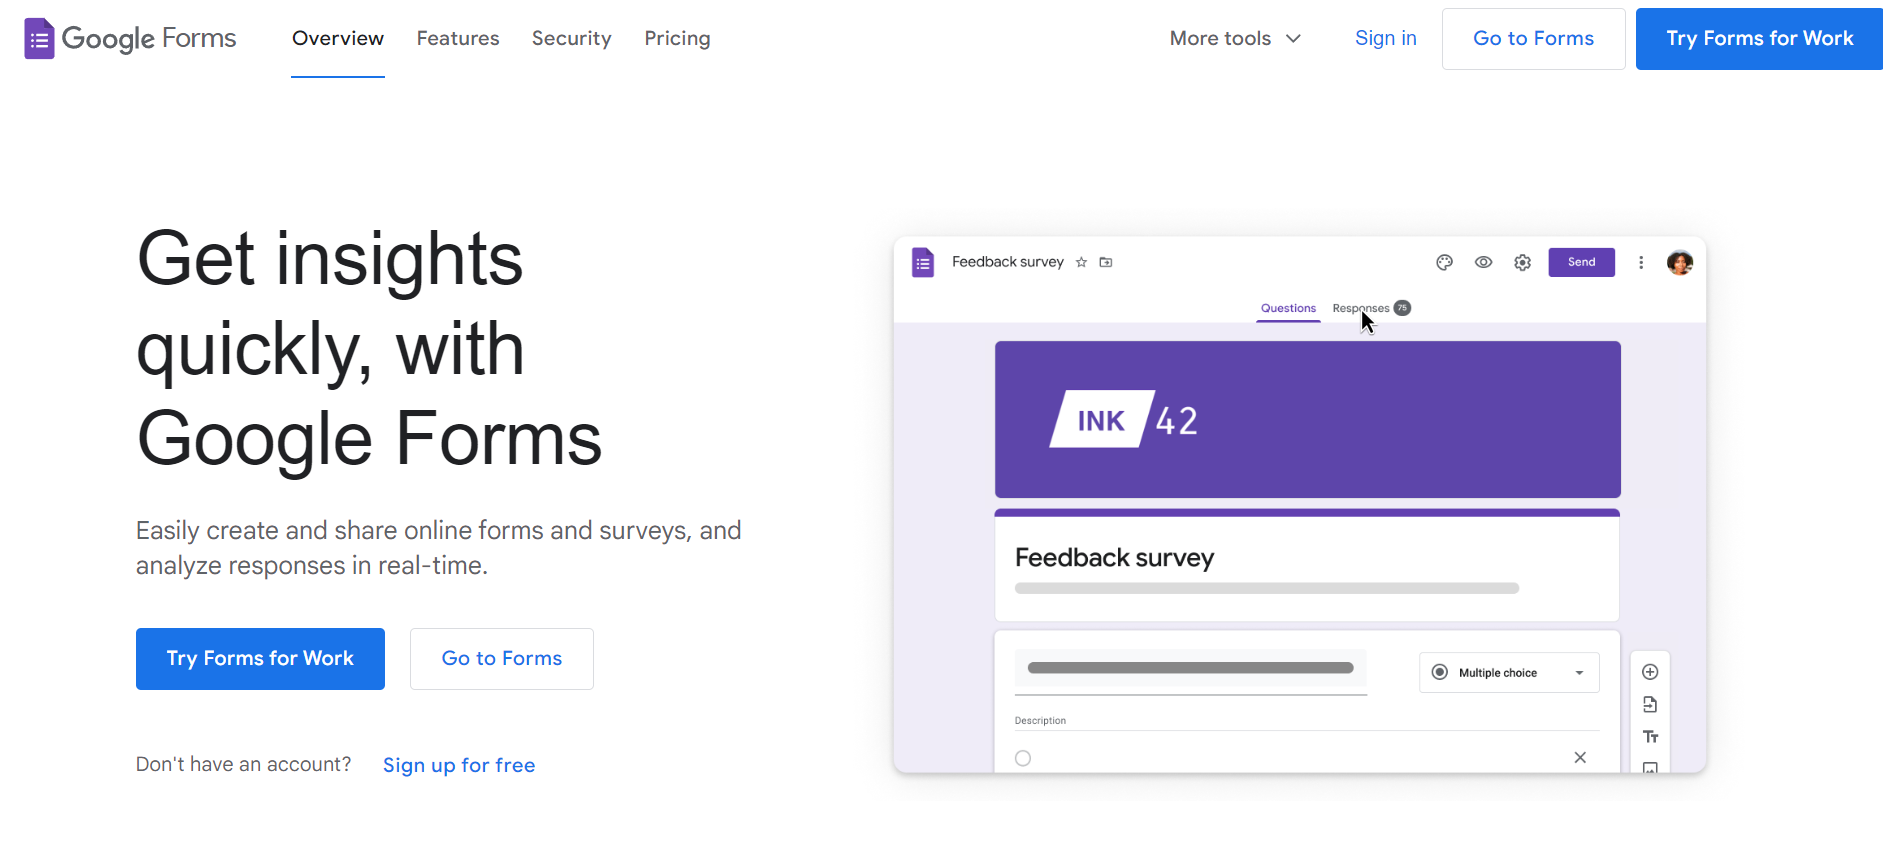Image resolution: width=1883 pixels, height=842 pixels.
Task: Click the preview eye icon
Action: (x=1483, y=262)
